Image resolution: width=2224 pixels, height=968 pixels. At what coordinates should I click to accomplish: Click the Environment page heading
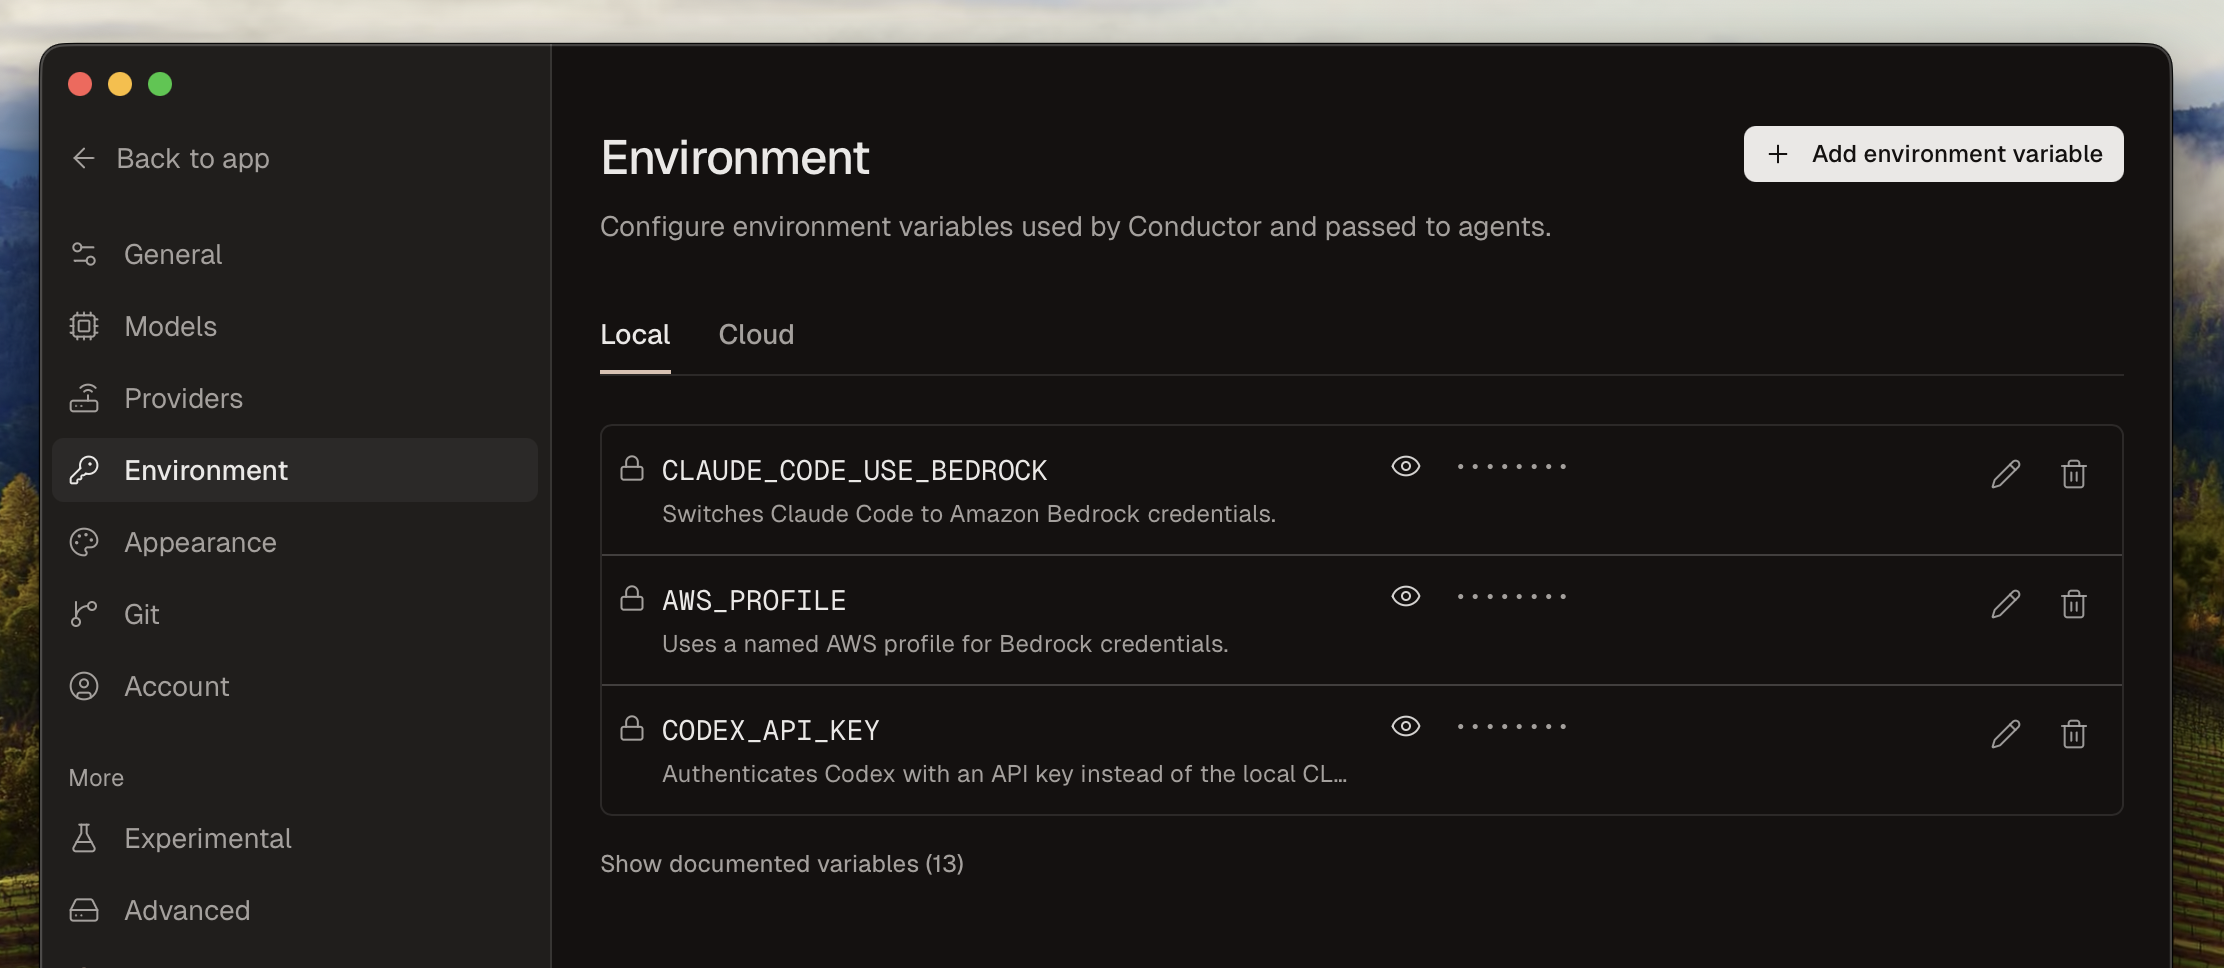pos(735,158)
